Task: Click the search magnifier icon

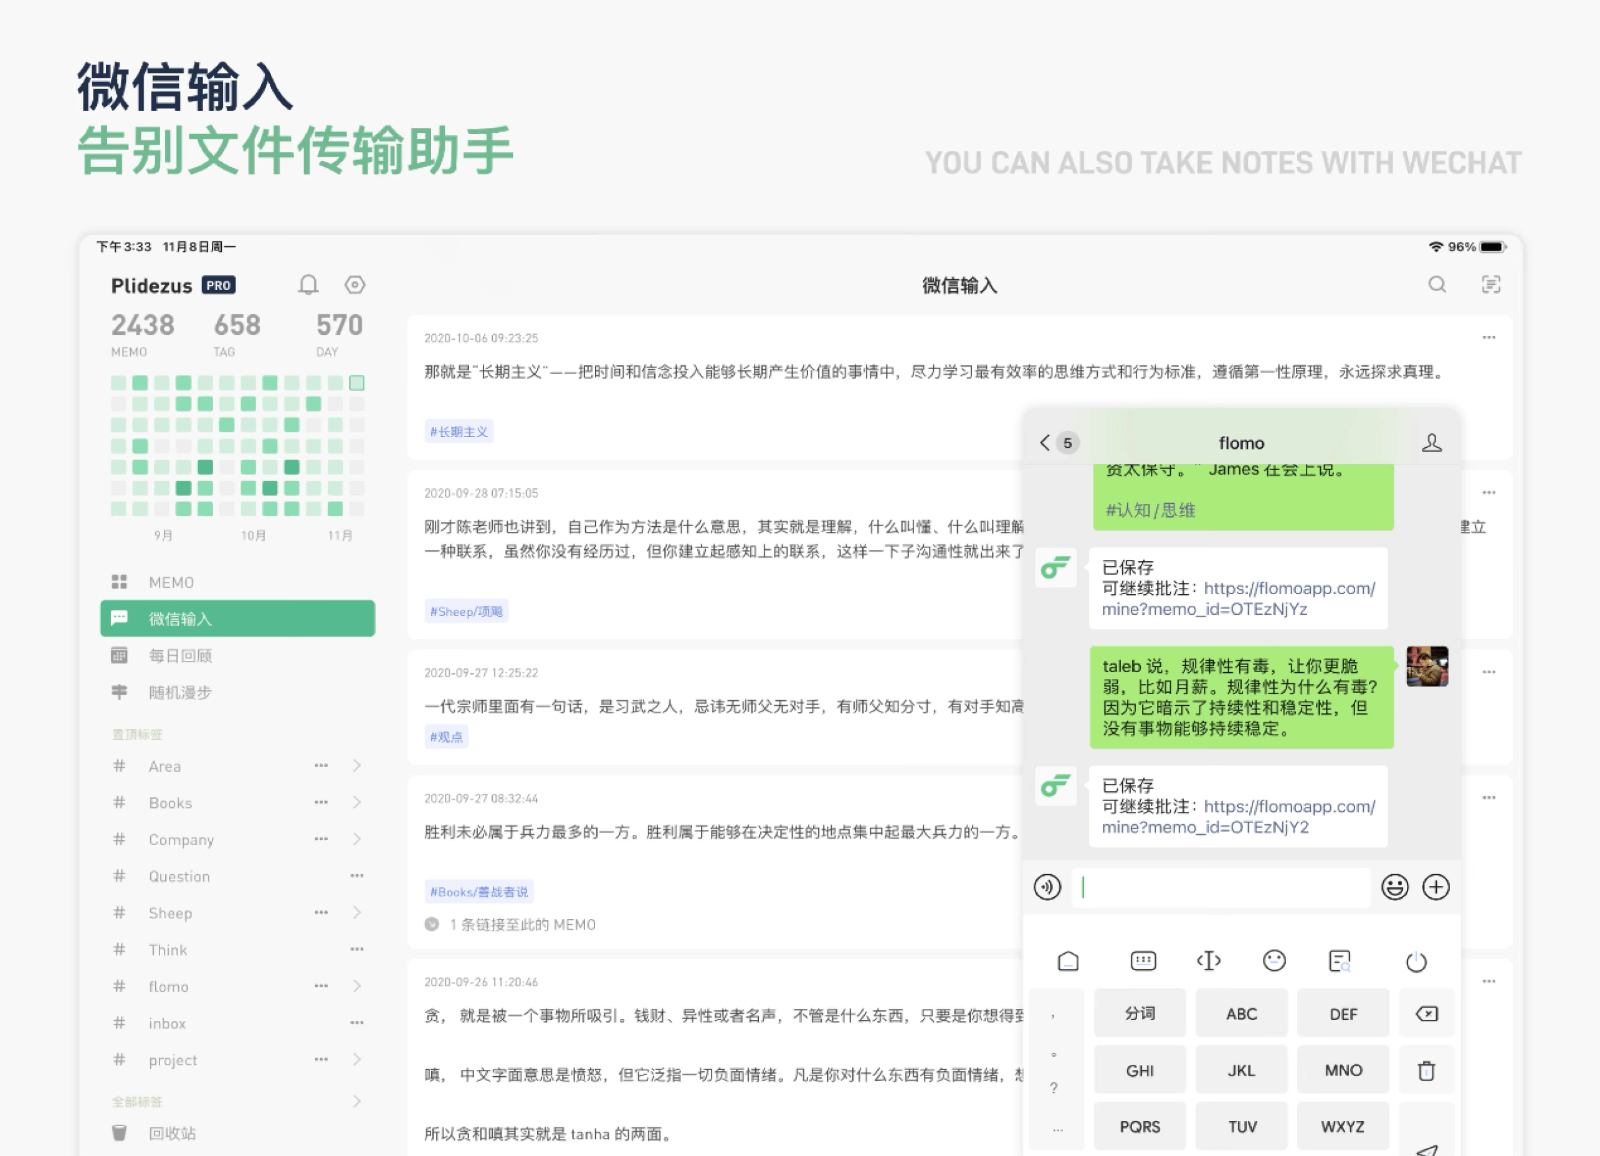Action: click(1437, 285)
